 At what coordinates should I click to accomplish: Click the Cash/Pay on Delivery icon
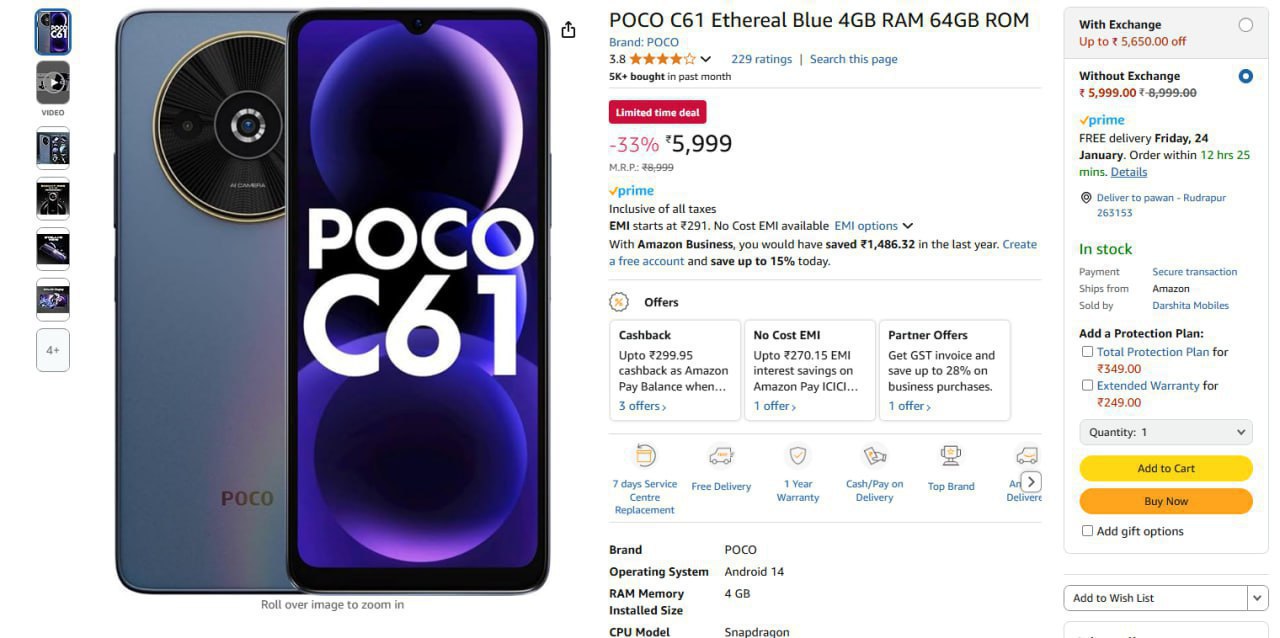point(875,456)
